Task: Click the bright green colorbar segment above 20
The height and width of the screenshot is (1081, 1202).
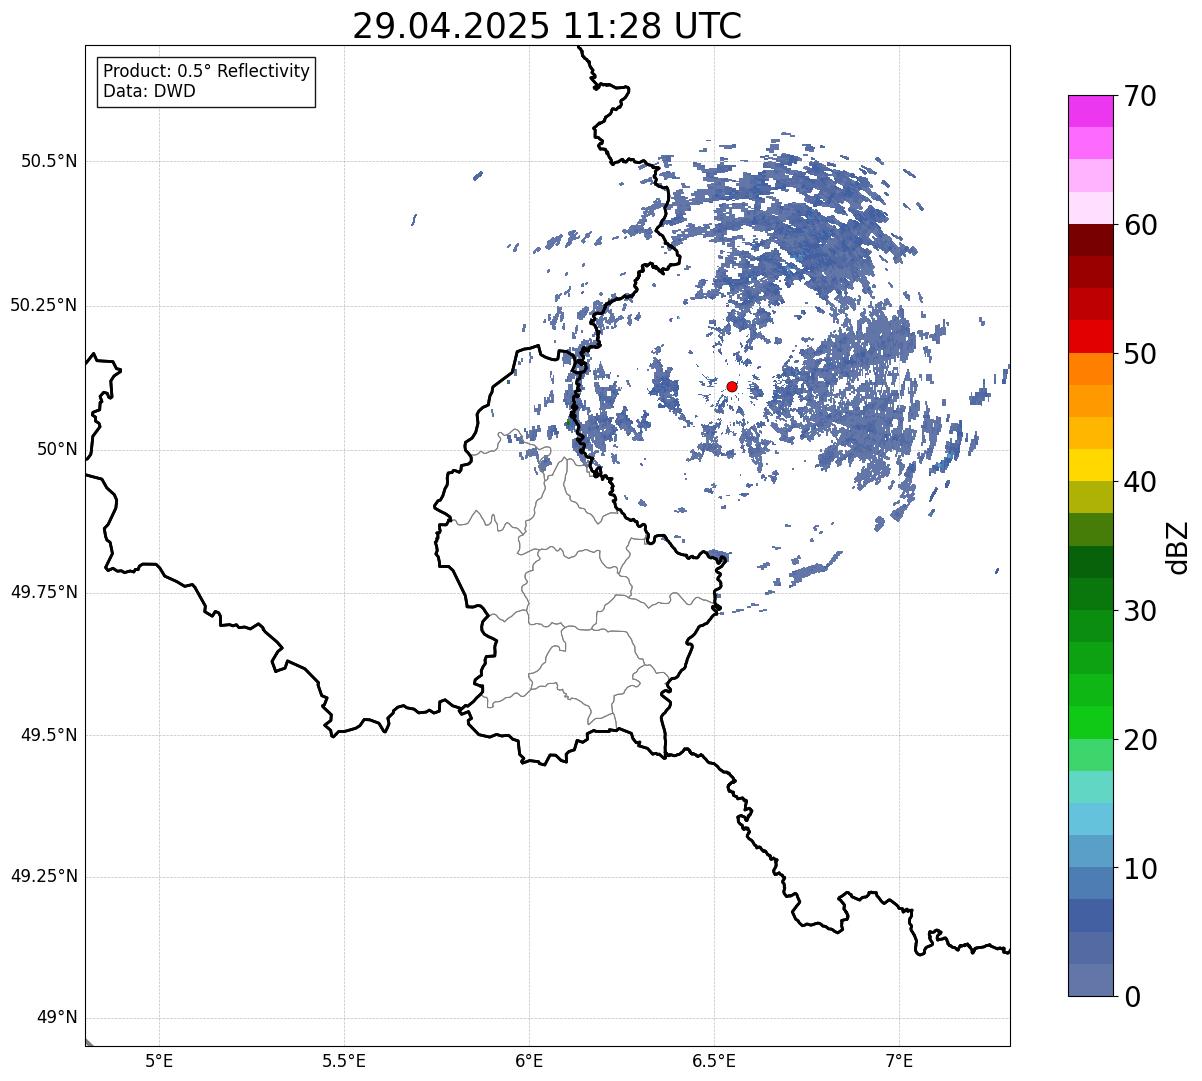Action: coord(1091,722)
